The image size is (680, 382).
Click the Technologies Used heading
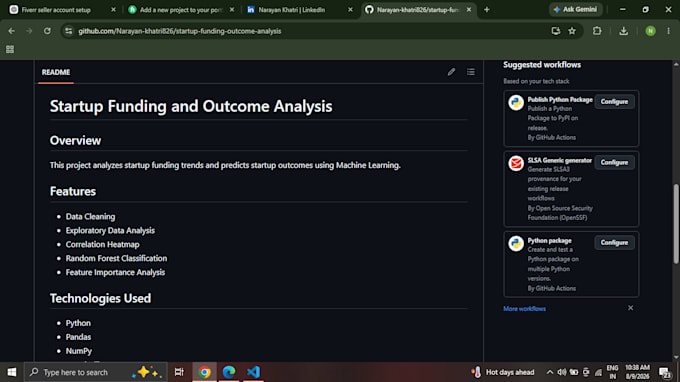click(100, 298)
